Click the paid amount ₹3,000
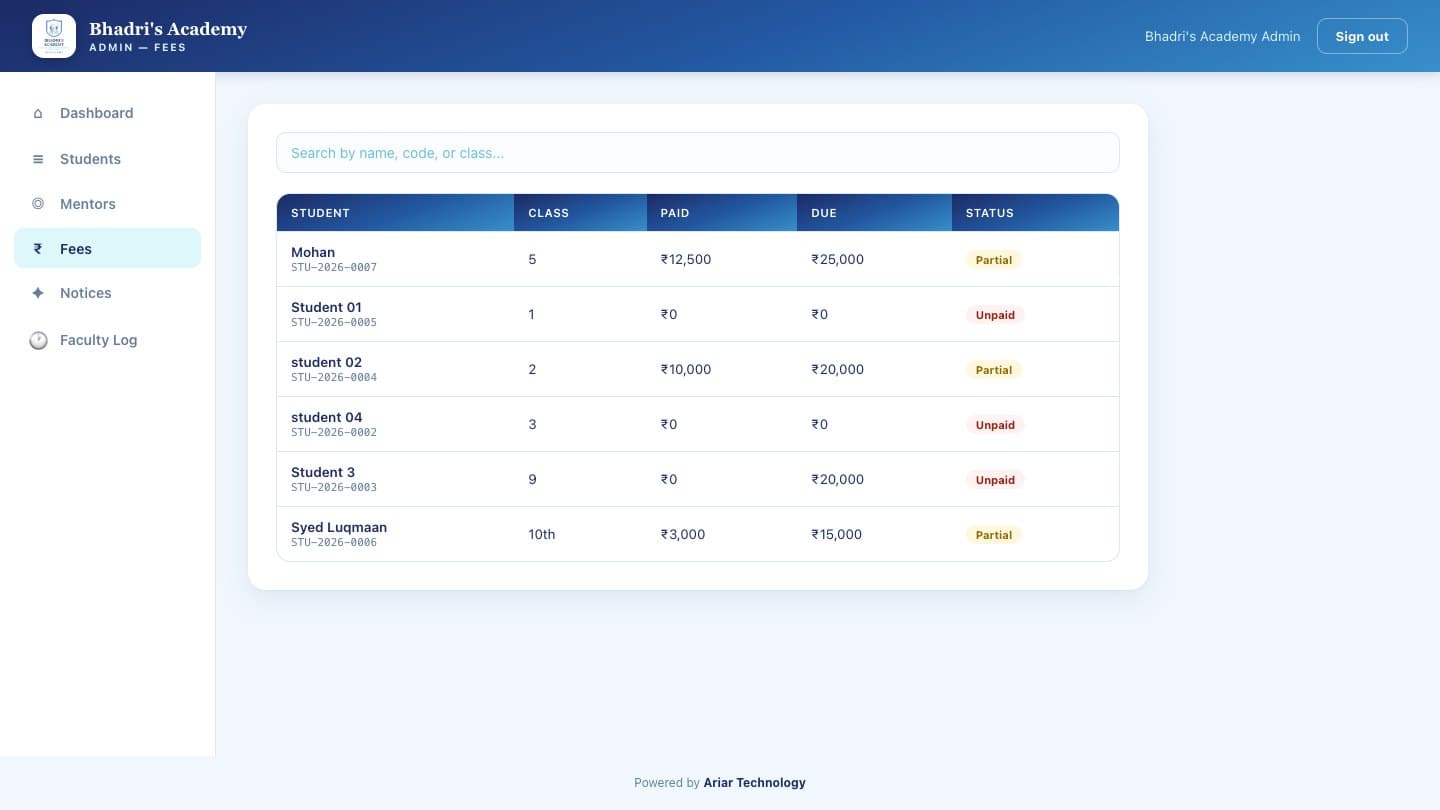The height and width of the screenshot is (810, 1440). click(x=683, y=534)
